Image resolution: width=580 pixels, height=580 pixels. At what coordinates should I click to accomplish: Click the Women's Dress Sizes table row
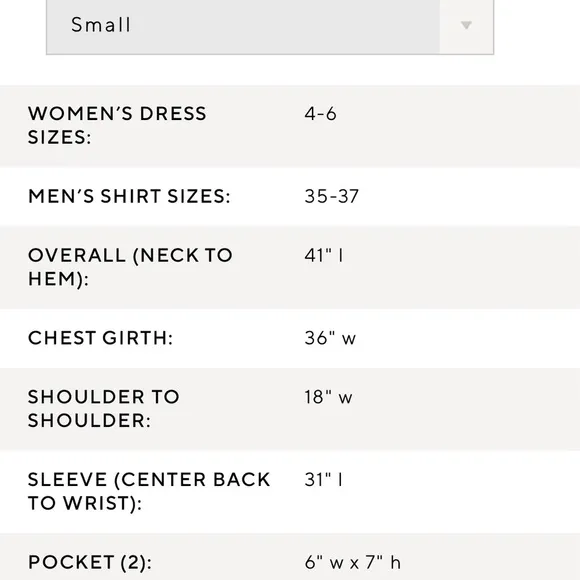coord(290,126)
